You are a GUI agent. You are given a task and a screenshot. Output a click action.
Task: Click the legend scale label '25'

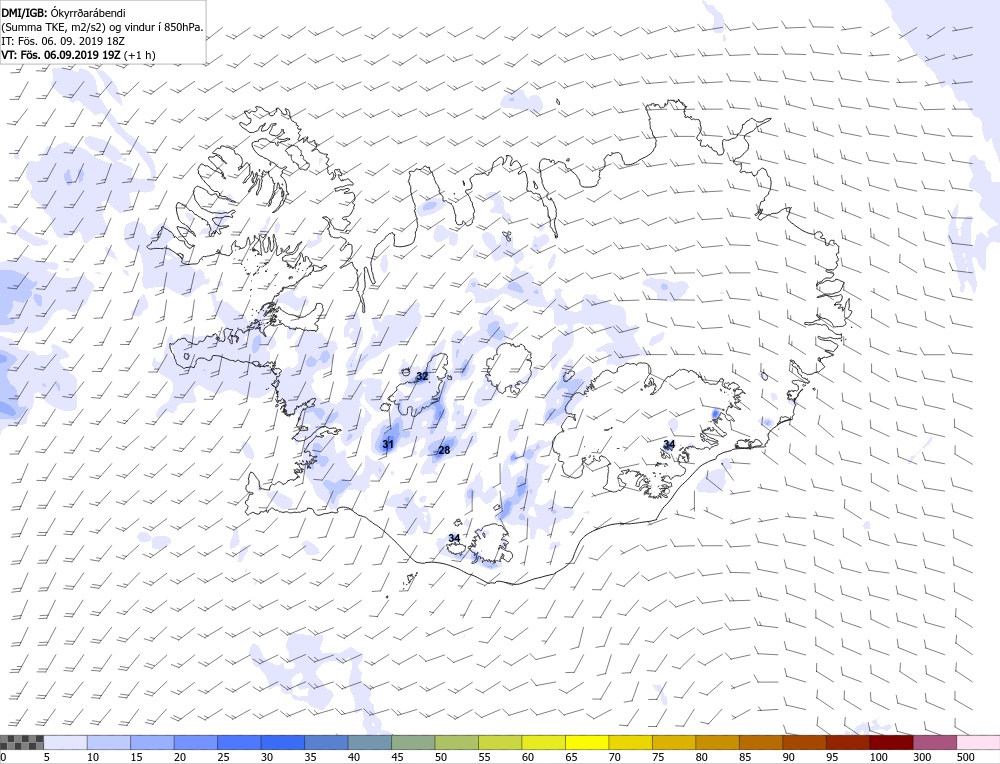[x=223, y=757]
